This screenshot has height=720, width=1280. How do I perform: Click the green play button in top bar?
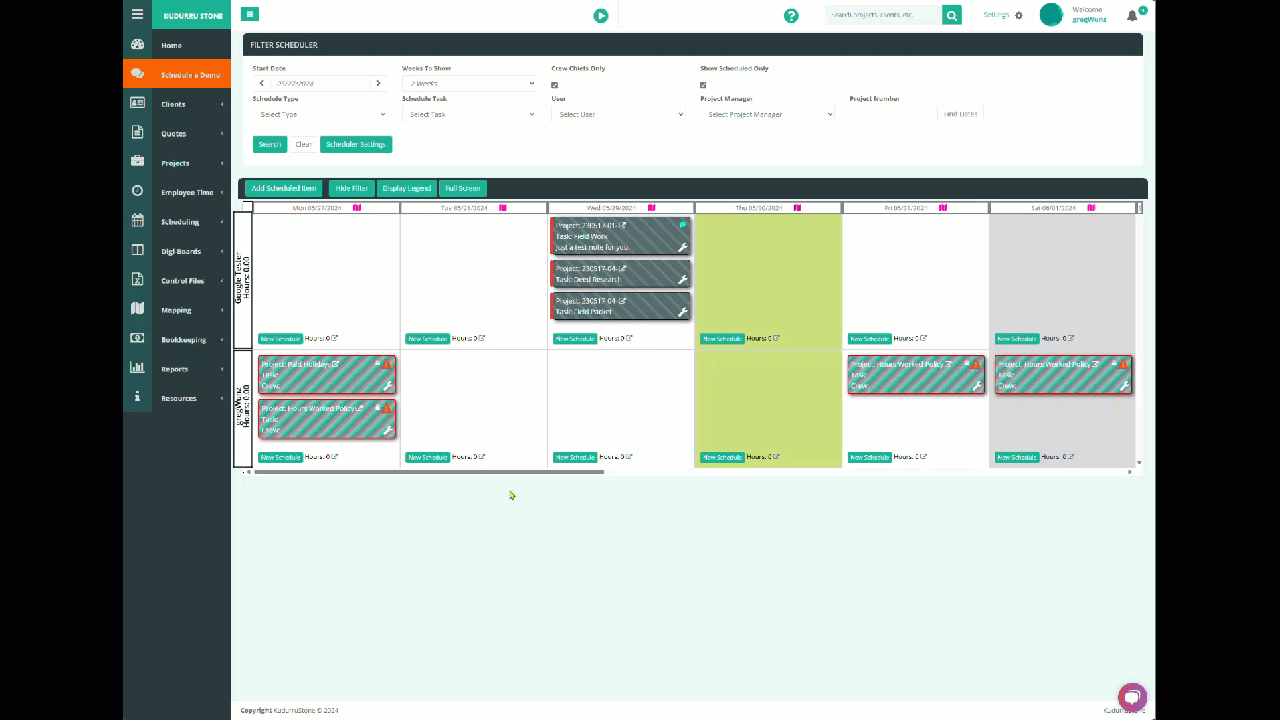click(600, 15)
